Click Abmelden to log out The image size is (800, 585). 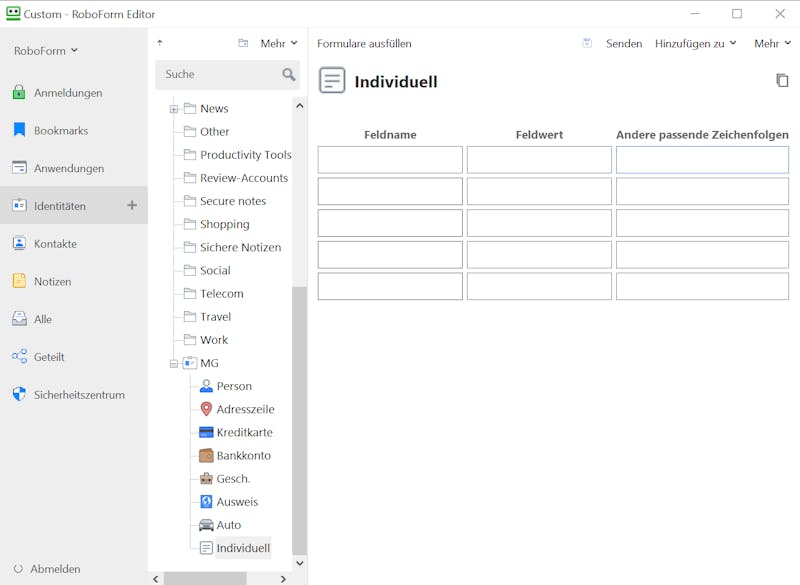[x=55, y=569]
